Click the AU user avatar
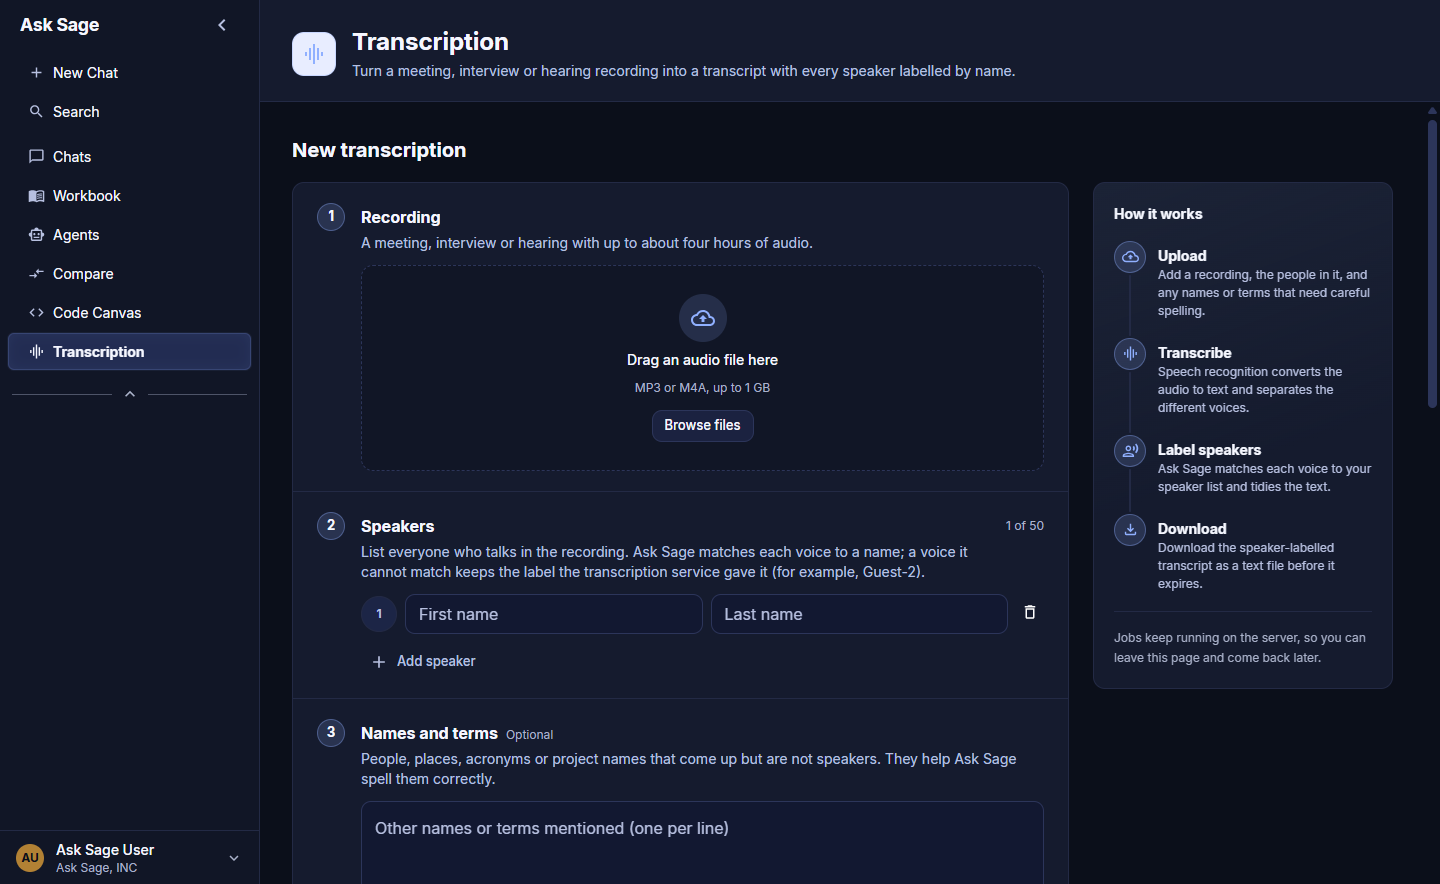The image size is (1440, 884). (x=30, y=858)
